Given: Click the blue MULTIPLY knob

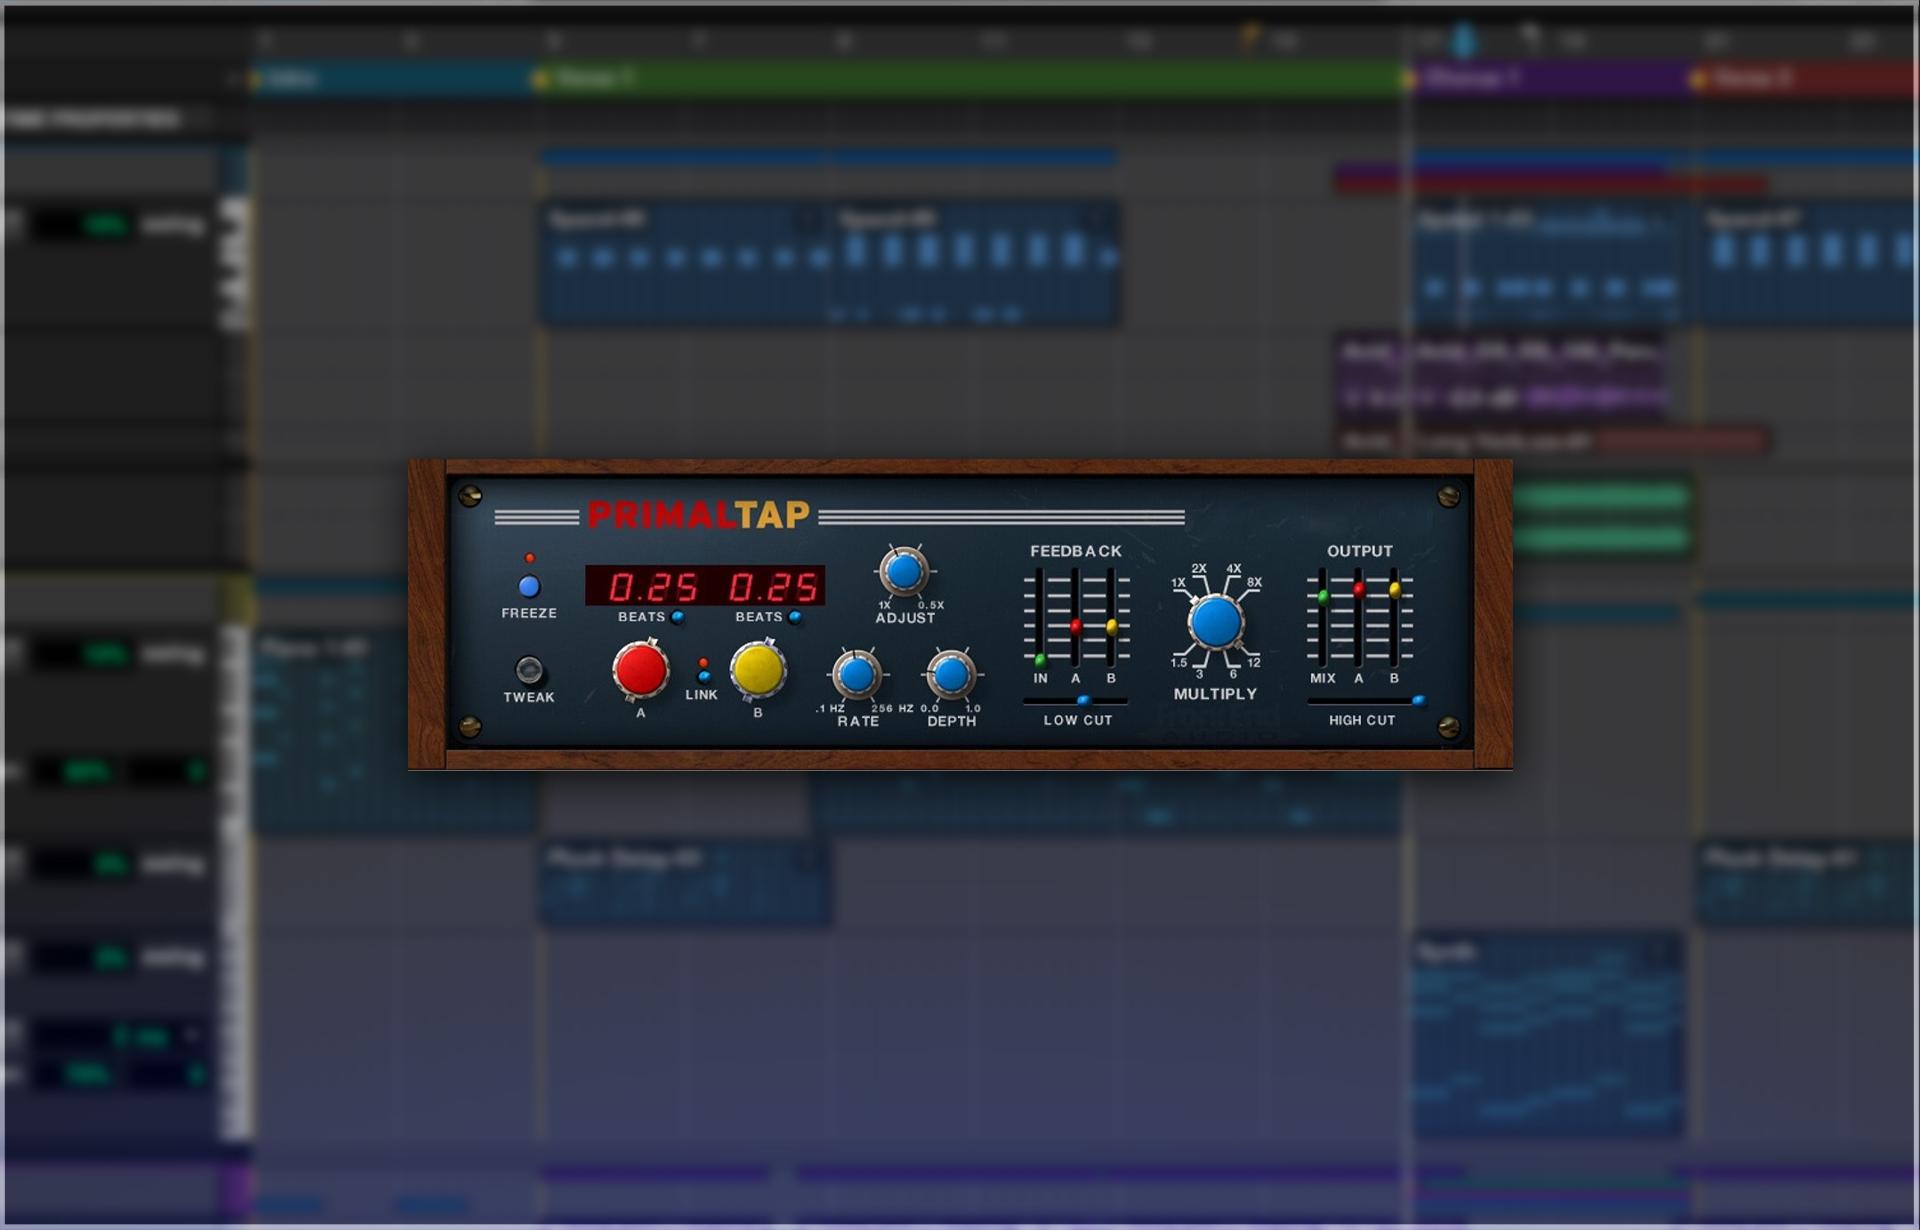Looking at the screenshot, I should click(x=1216, y=622).
